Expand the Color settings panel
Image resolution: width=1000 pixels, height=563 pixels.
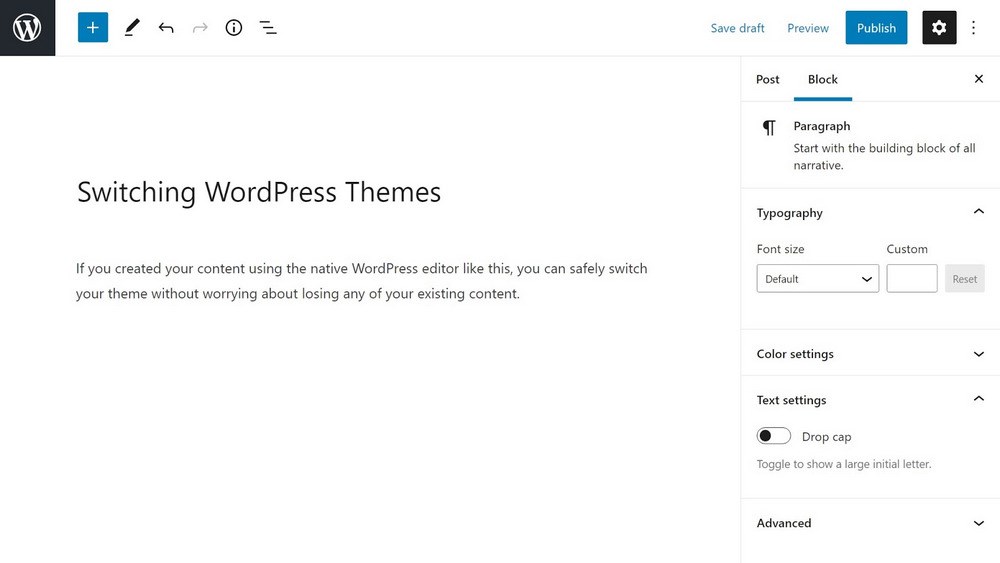870,353
